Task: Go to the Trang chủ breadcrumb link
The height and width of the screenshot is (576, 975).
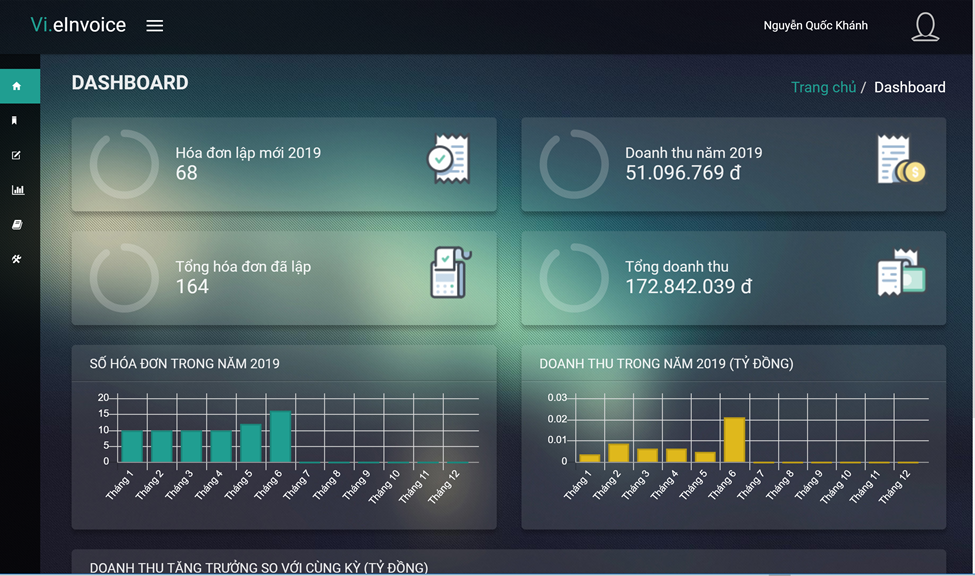Action: click(x=823, y=87)
